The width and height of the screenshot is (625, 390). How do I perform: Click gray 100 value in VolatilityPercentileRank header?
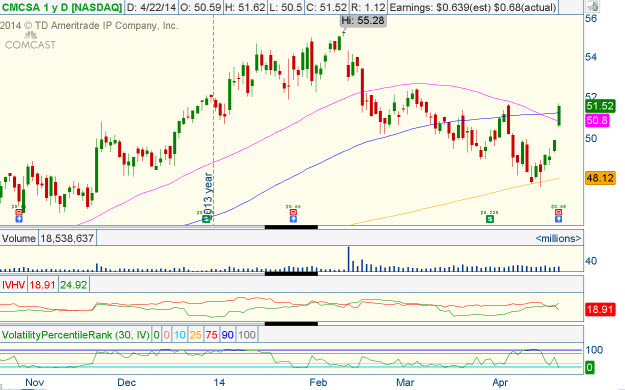click(247, 335)
